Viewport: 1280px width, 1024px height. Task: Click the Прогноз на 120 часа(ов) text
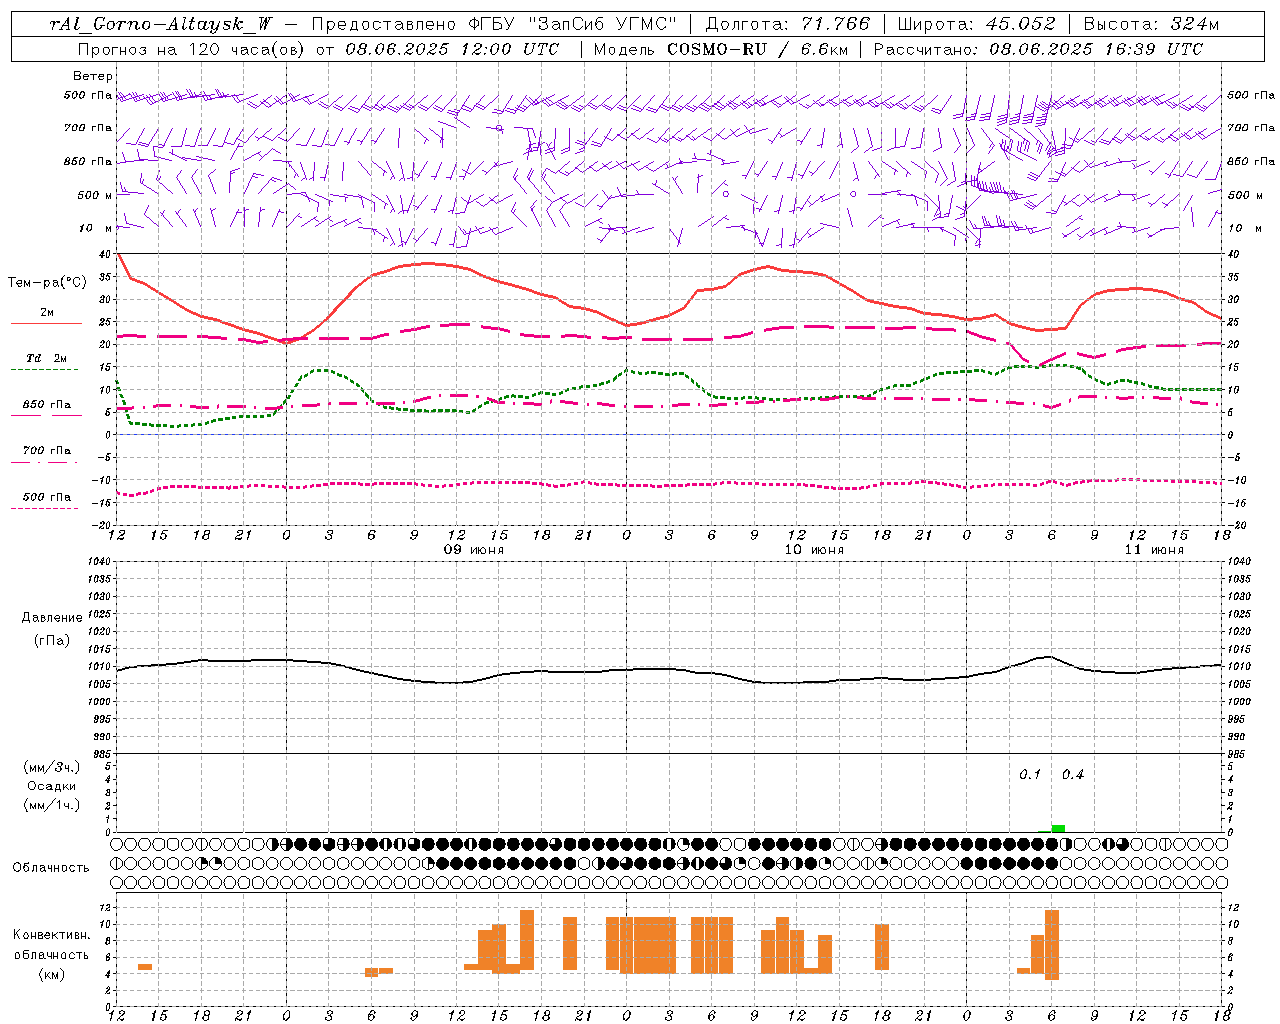click(192, 49)
